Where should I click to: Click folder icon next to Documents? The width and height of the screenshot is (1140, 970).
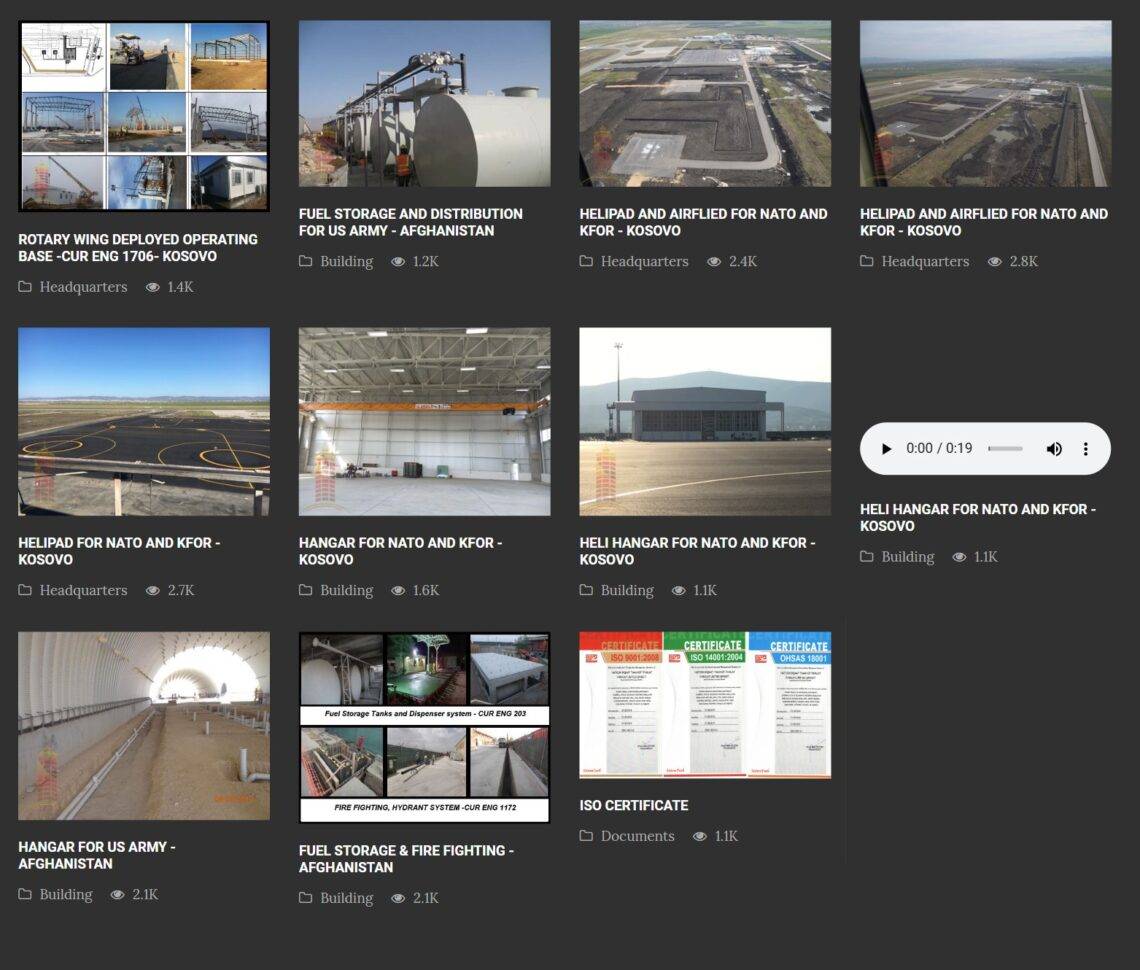click(x=587, y=836)
